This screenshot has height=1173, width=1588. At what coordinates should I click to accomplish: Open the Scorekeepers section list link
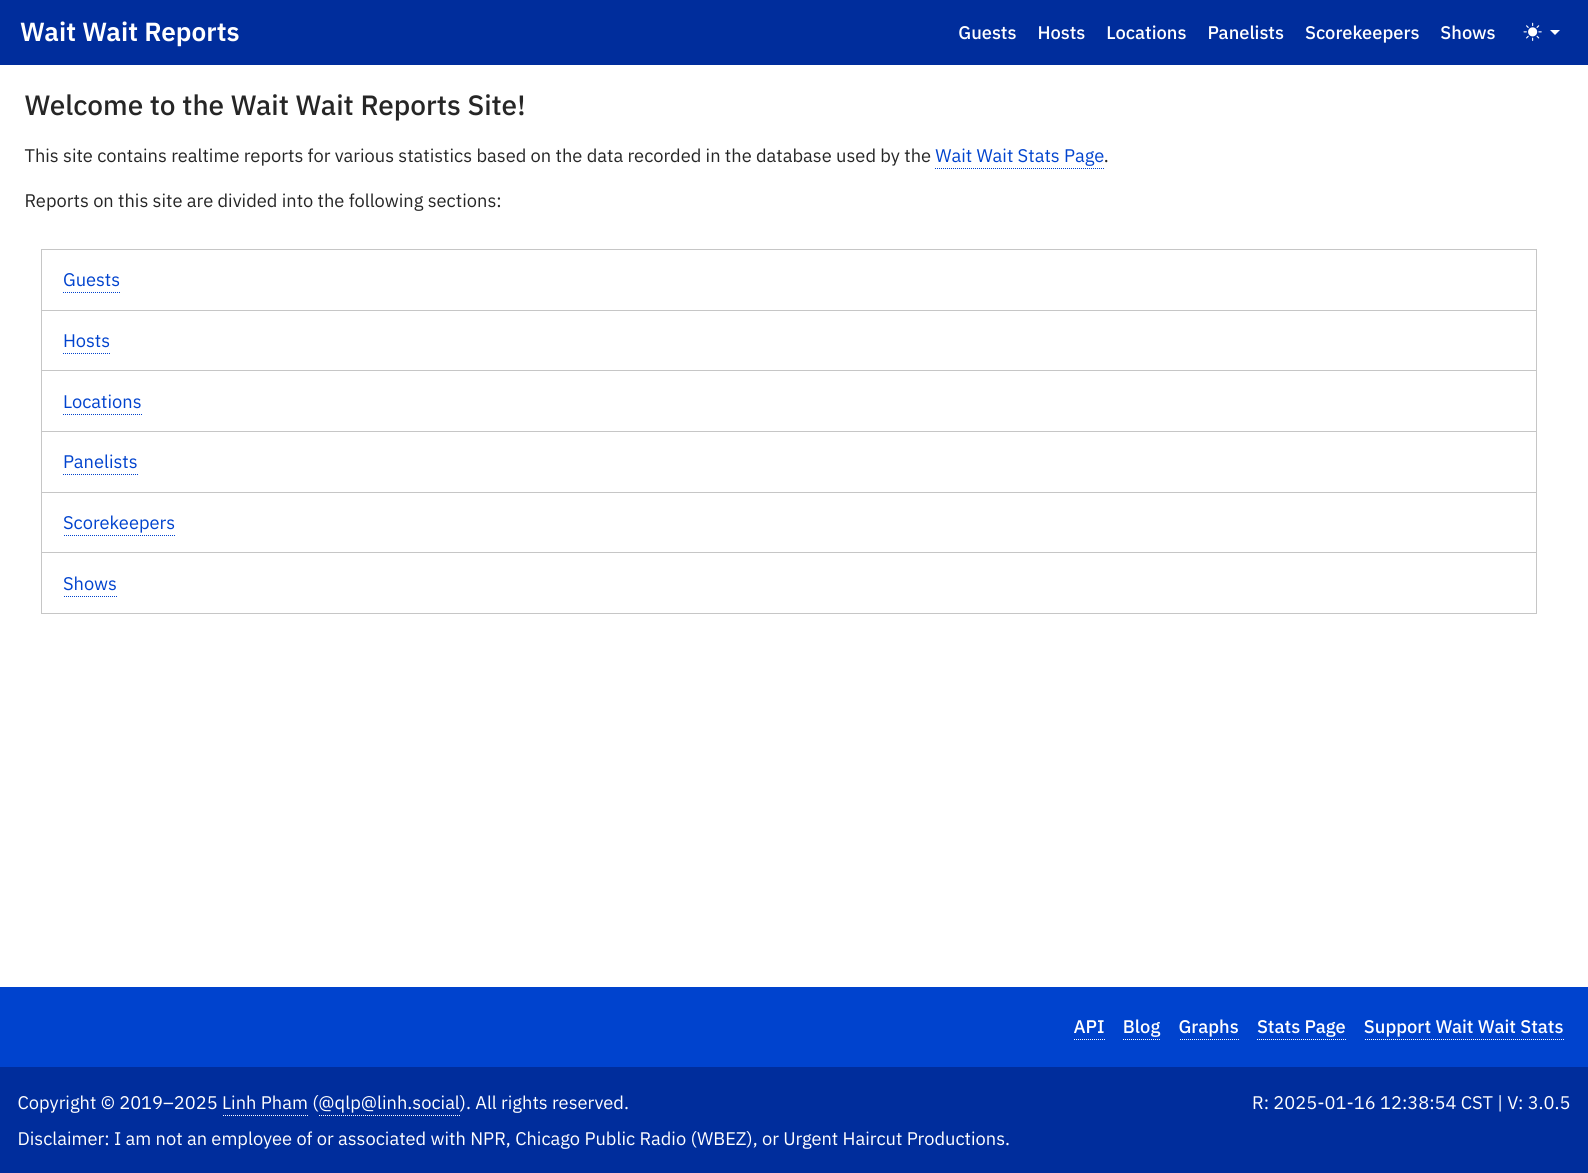point(118,523)
